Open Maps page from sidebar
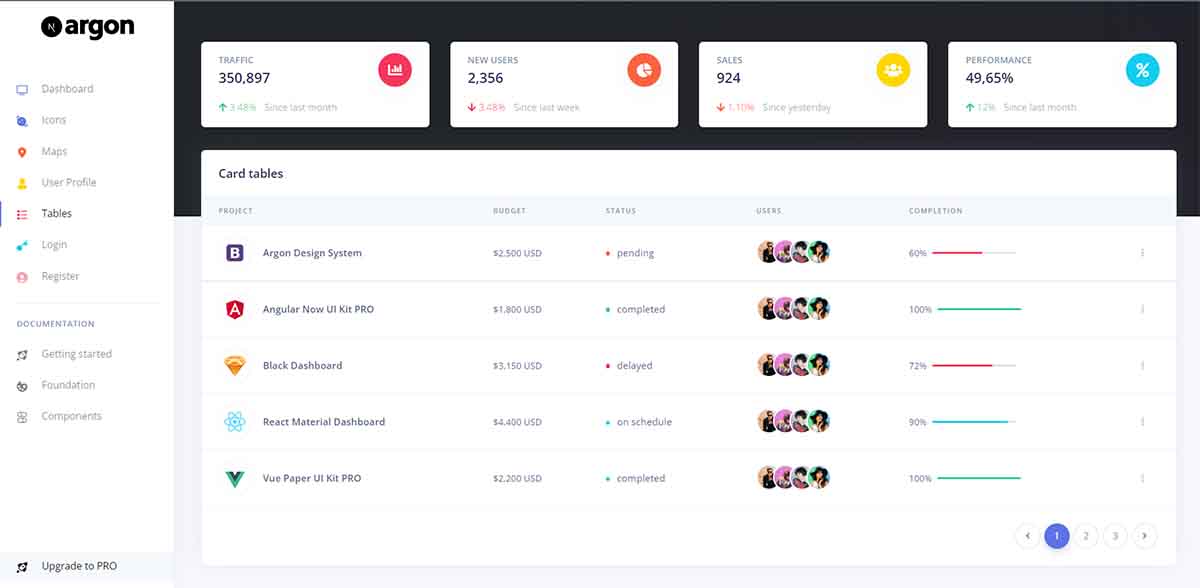1200x588 pixels. coord(54,152)
